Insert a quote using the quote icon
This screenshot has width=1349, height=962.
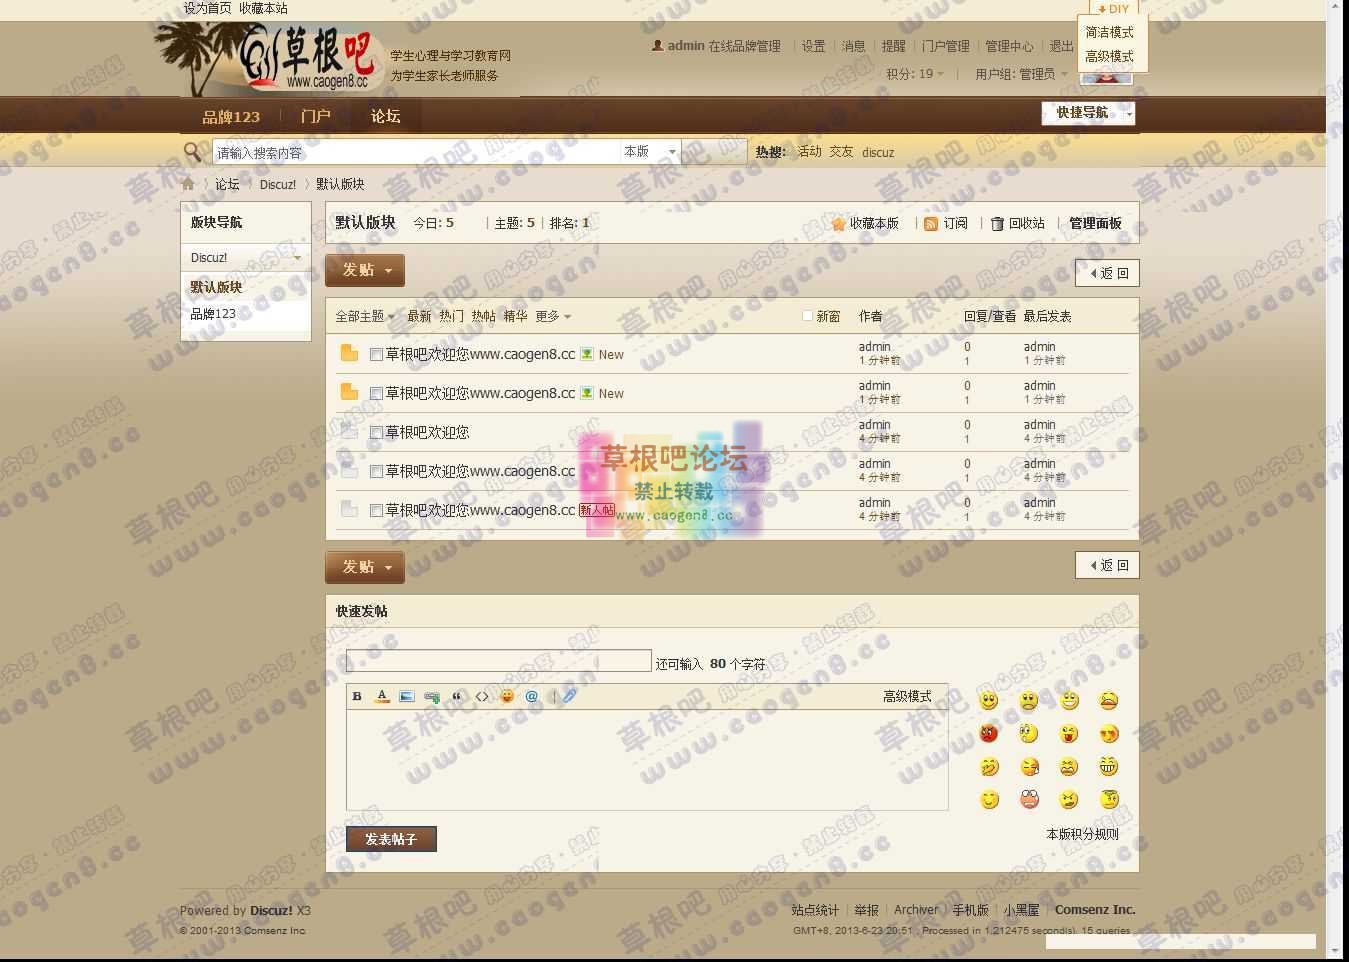point(457,696)
